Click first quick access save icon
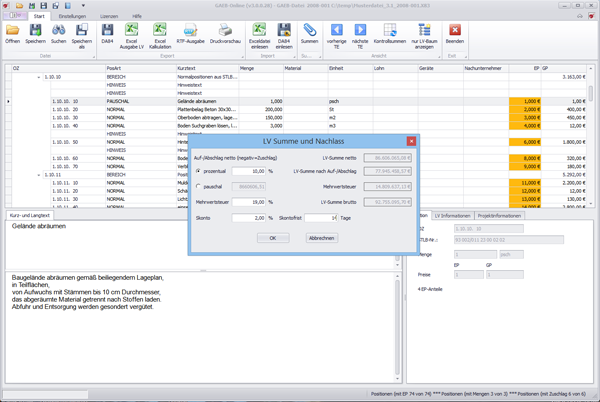This screenshot has width=600, height=402. tap(32, 5)
